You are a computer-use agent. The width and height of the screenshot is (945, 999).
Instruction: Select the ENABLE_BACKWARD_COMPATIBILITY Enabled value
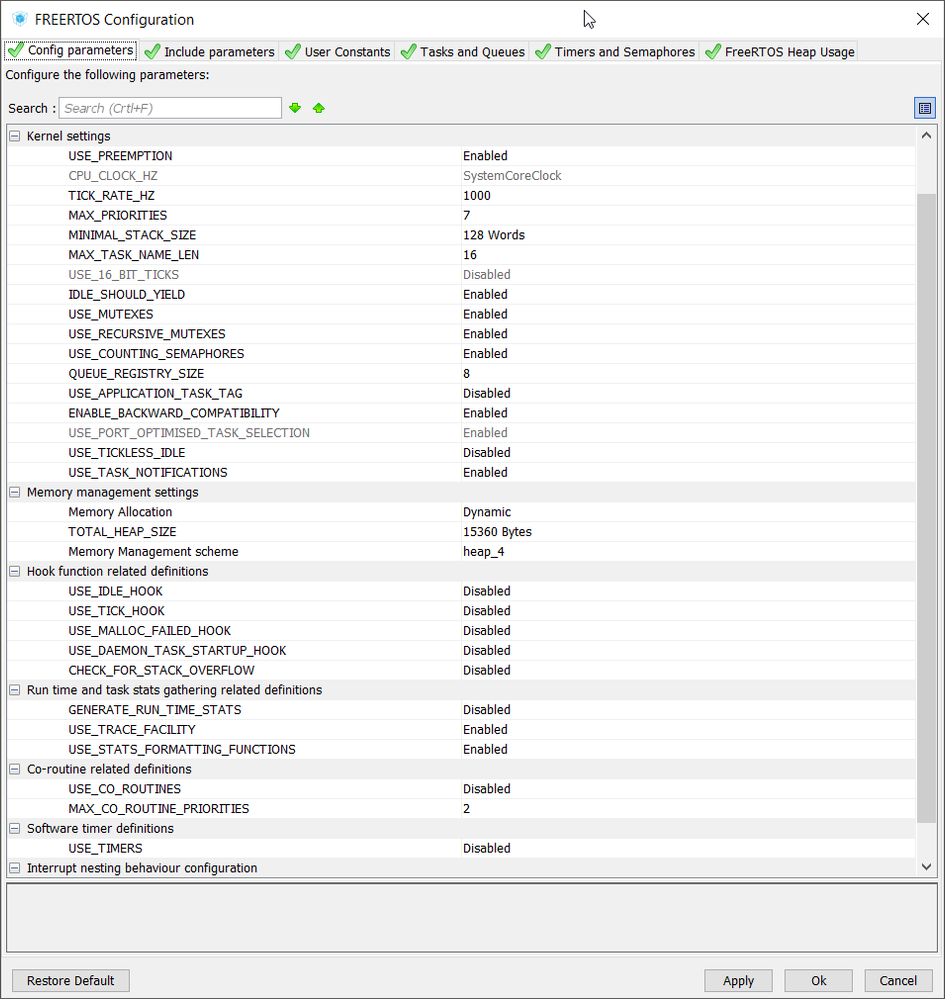[485, 413]
